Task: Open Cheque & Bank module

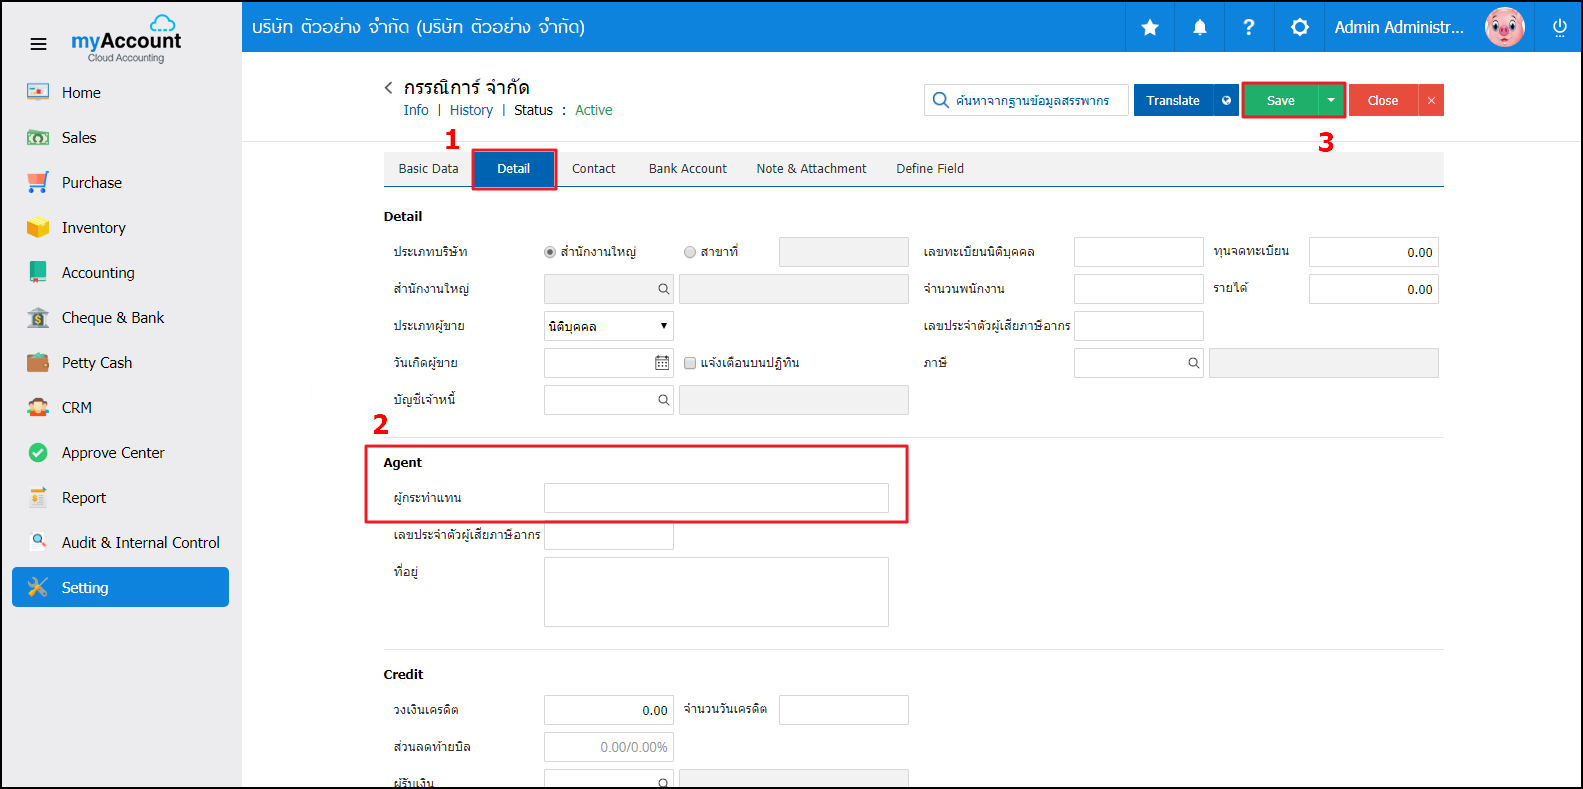Action: coord(112,317)
